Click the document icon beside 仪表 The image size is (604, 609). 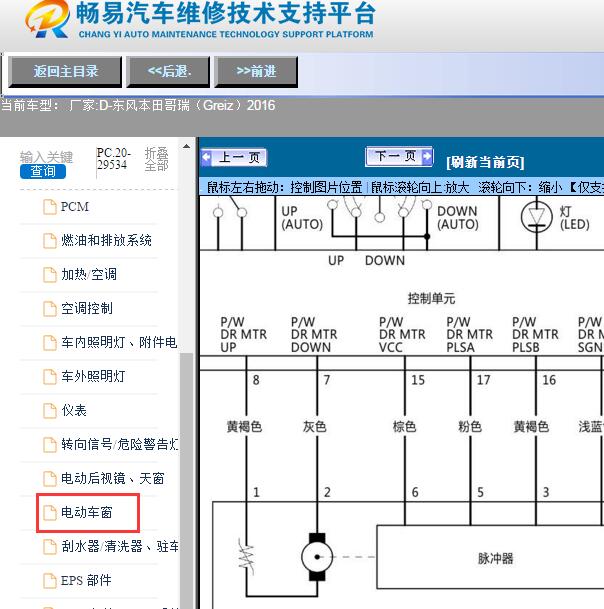point(50,410)
